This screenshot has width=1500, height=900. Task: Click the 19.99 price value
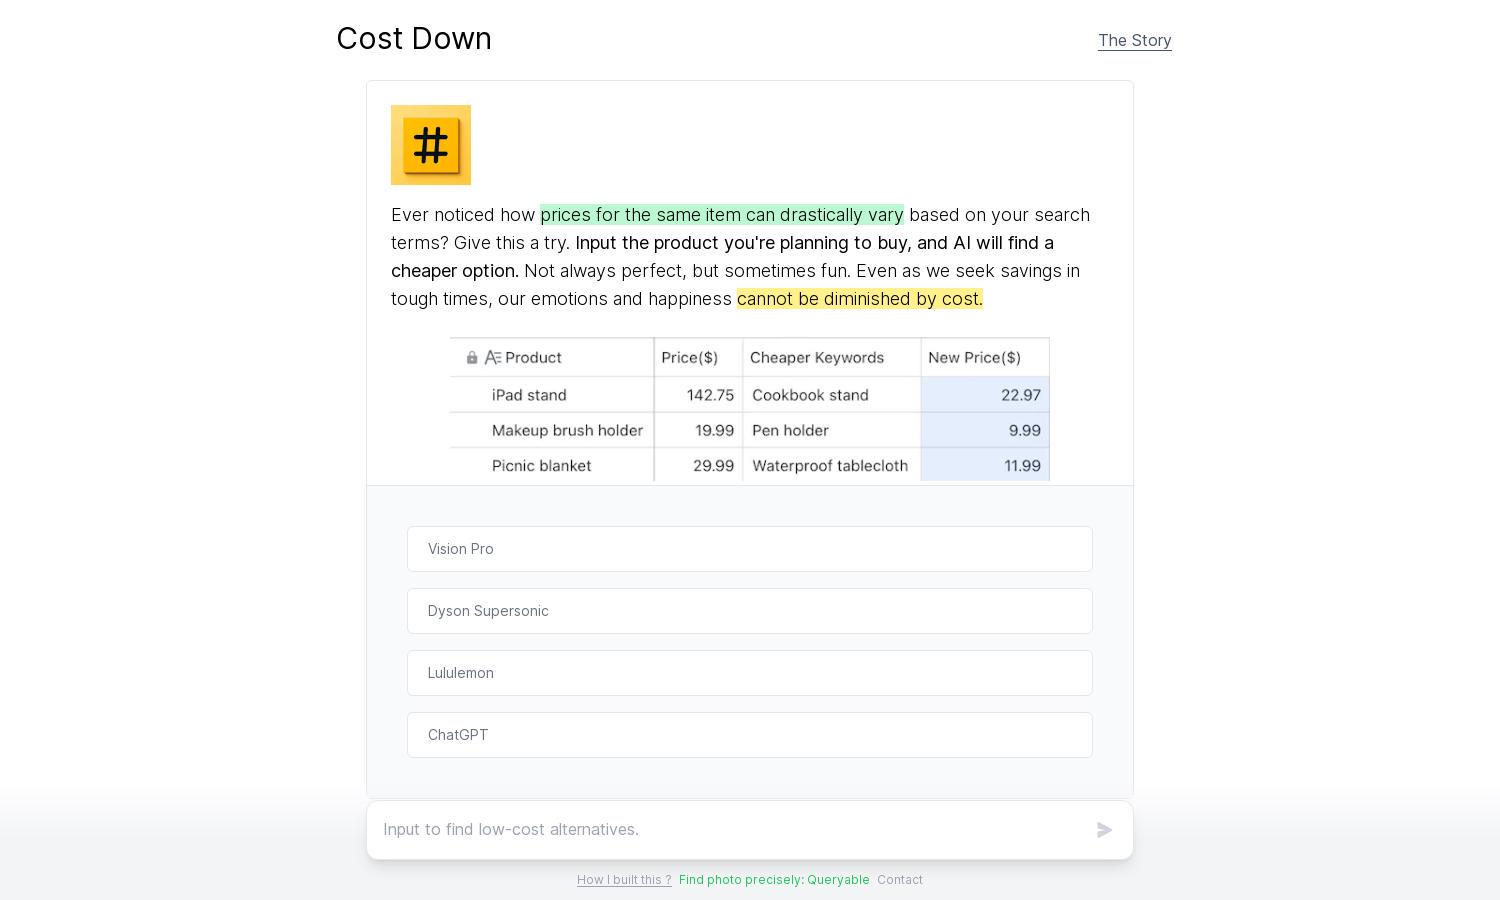coord(715,431)
